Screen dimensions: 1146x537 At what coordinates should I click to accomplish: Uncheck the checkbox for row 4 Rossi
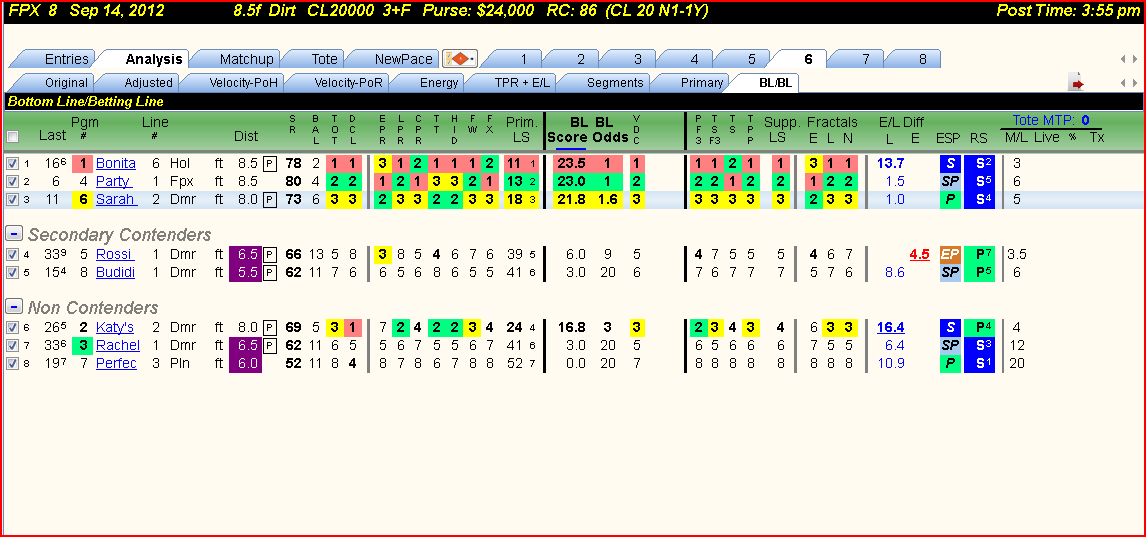[12, 255]
